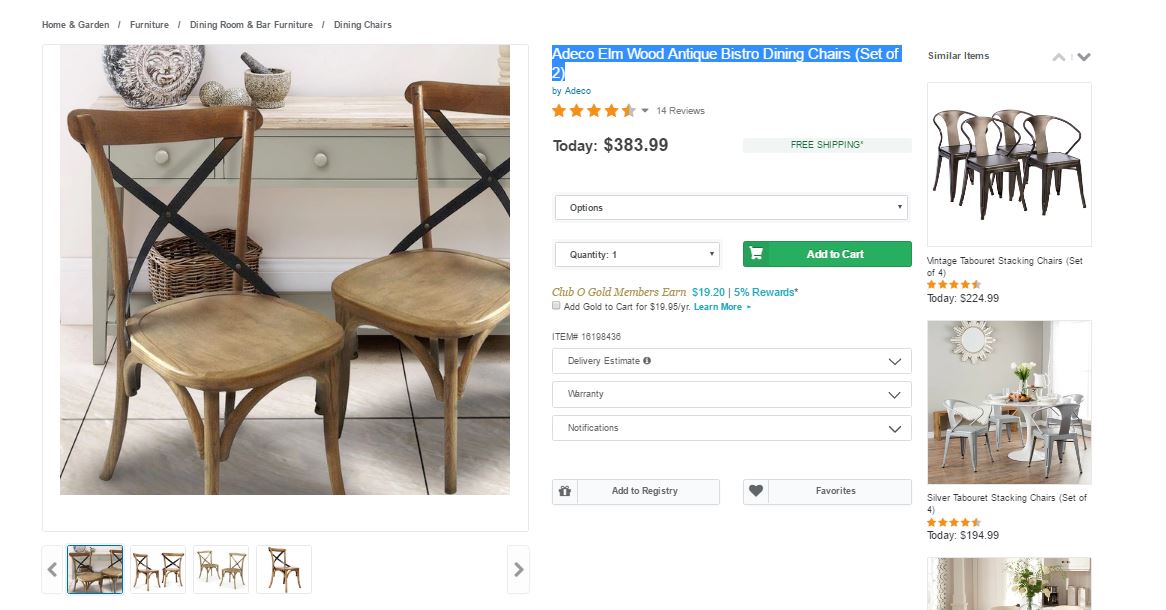Open the Options dropdown
This screenshot has height=610, width=1166.
731,208
